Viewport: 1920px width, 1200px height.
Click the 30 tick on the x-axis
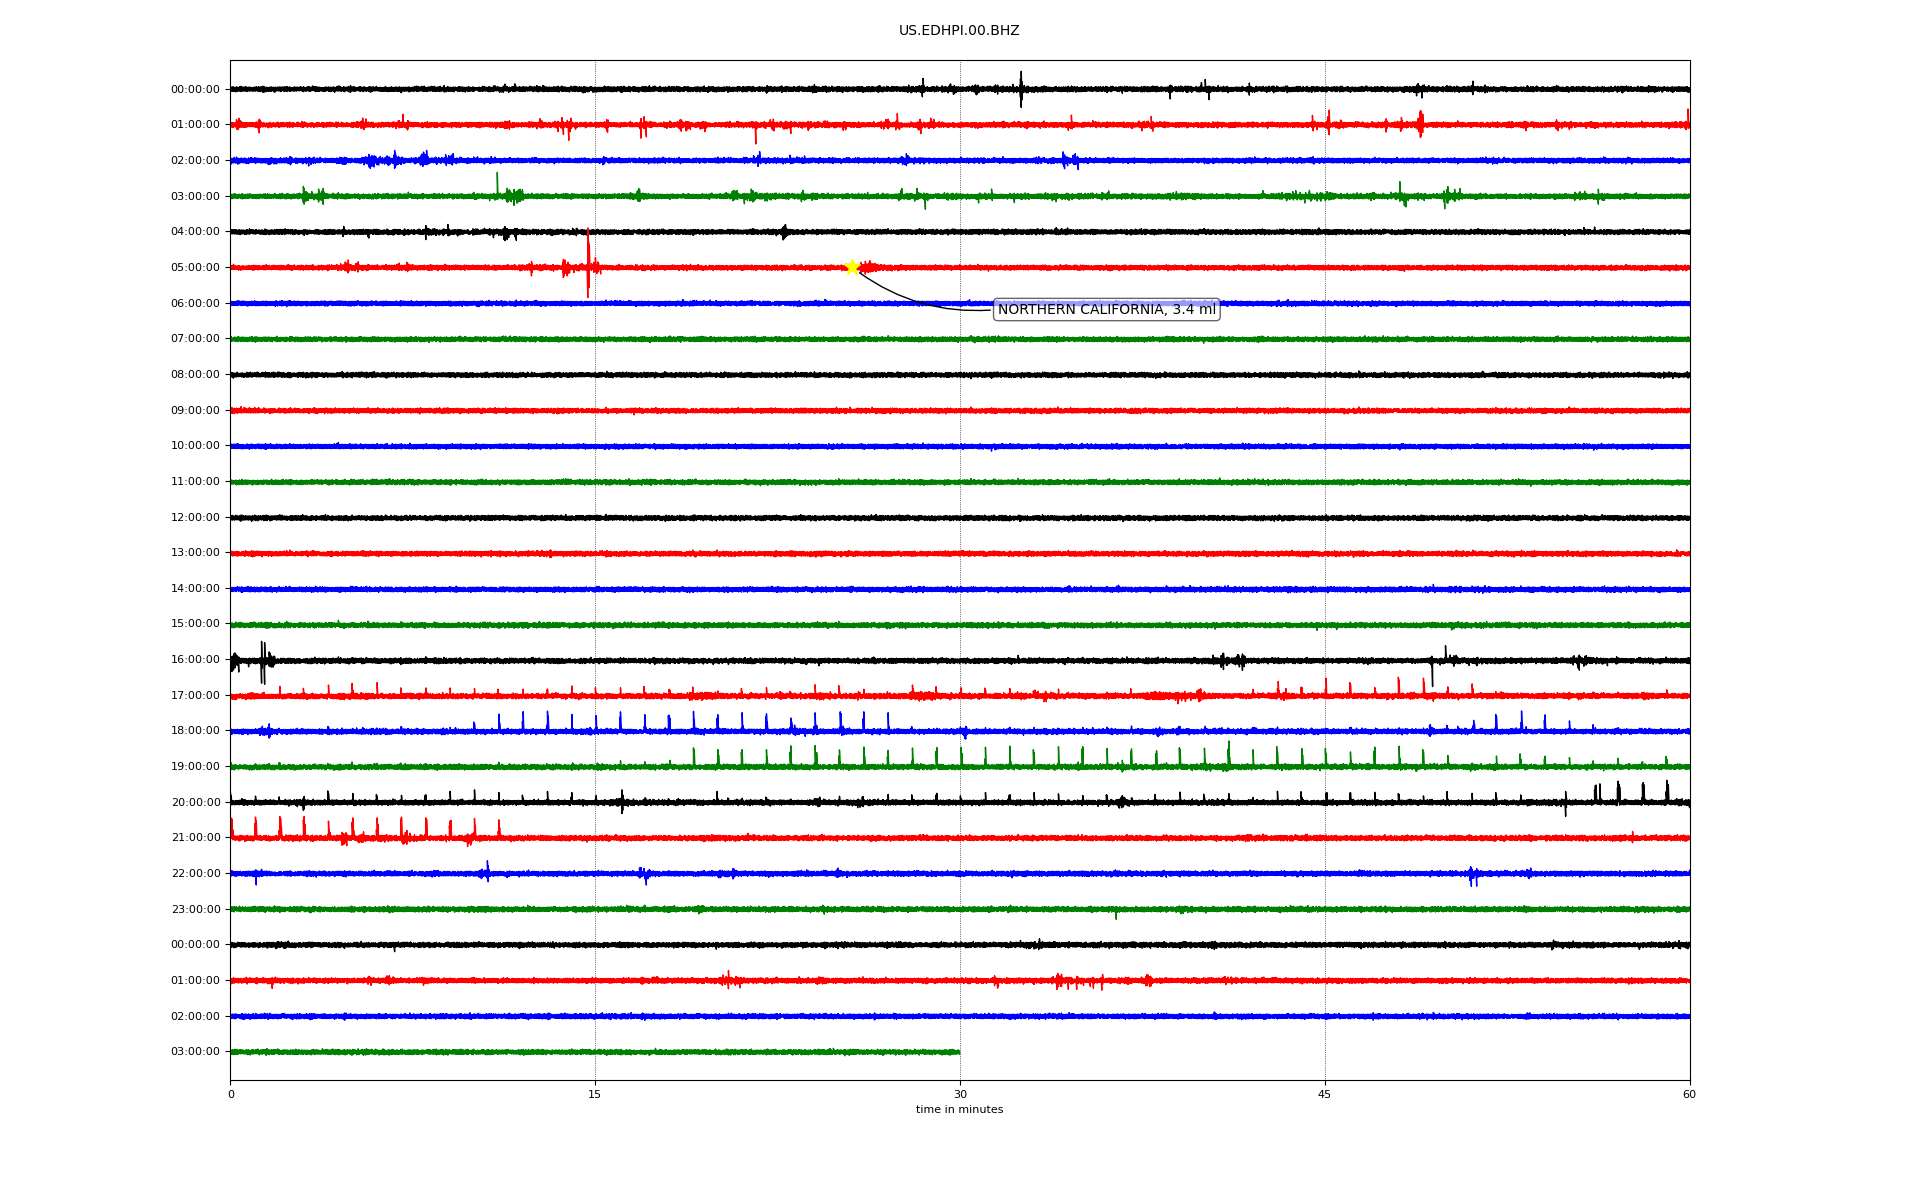pyautogui.click(x=960, y=1095)
